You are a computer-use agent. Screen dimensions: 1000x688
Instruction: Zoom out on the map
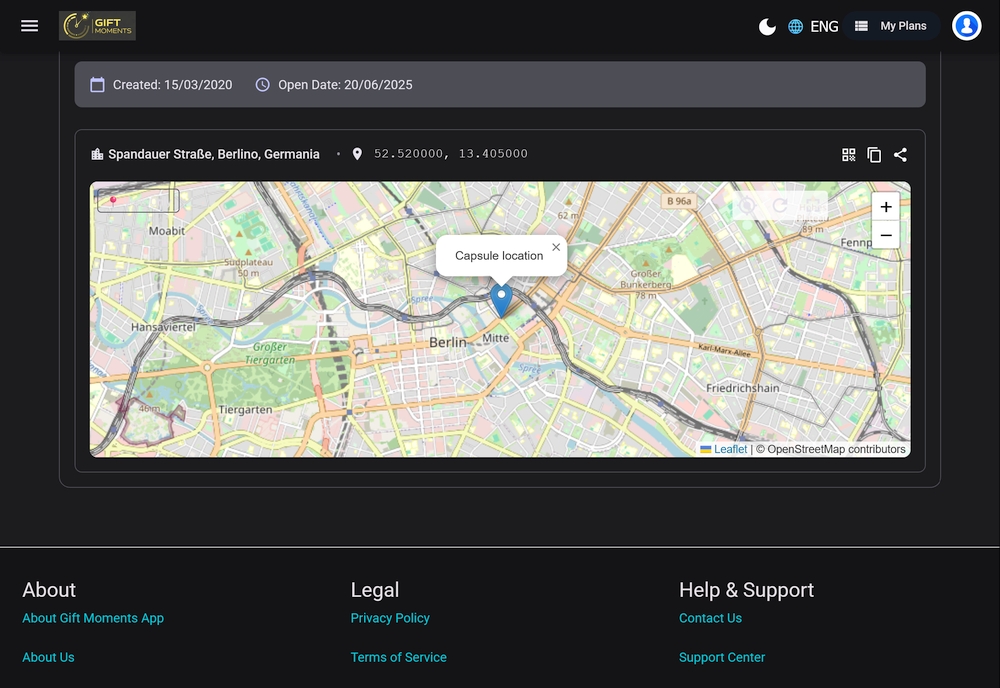click(x=885, y=235)
